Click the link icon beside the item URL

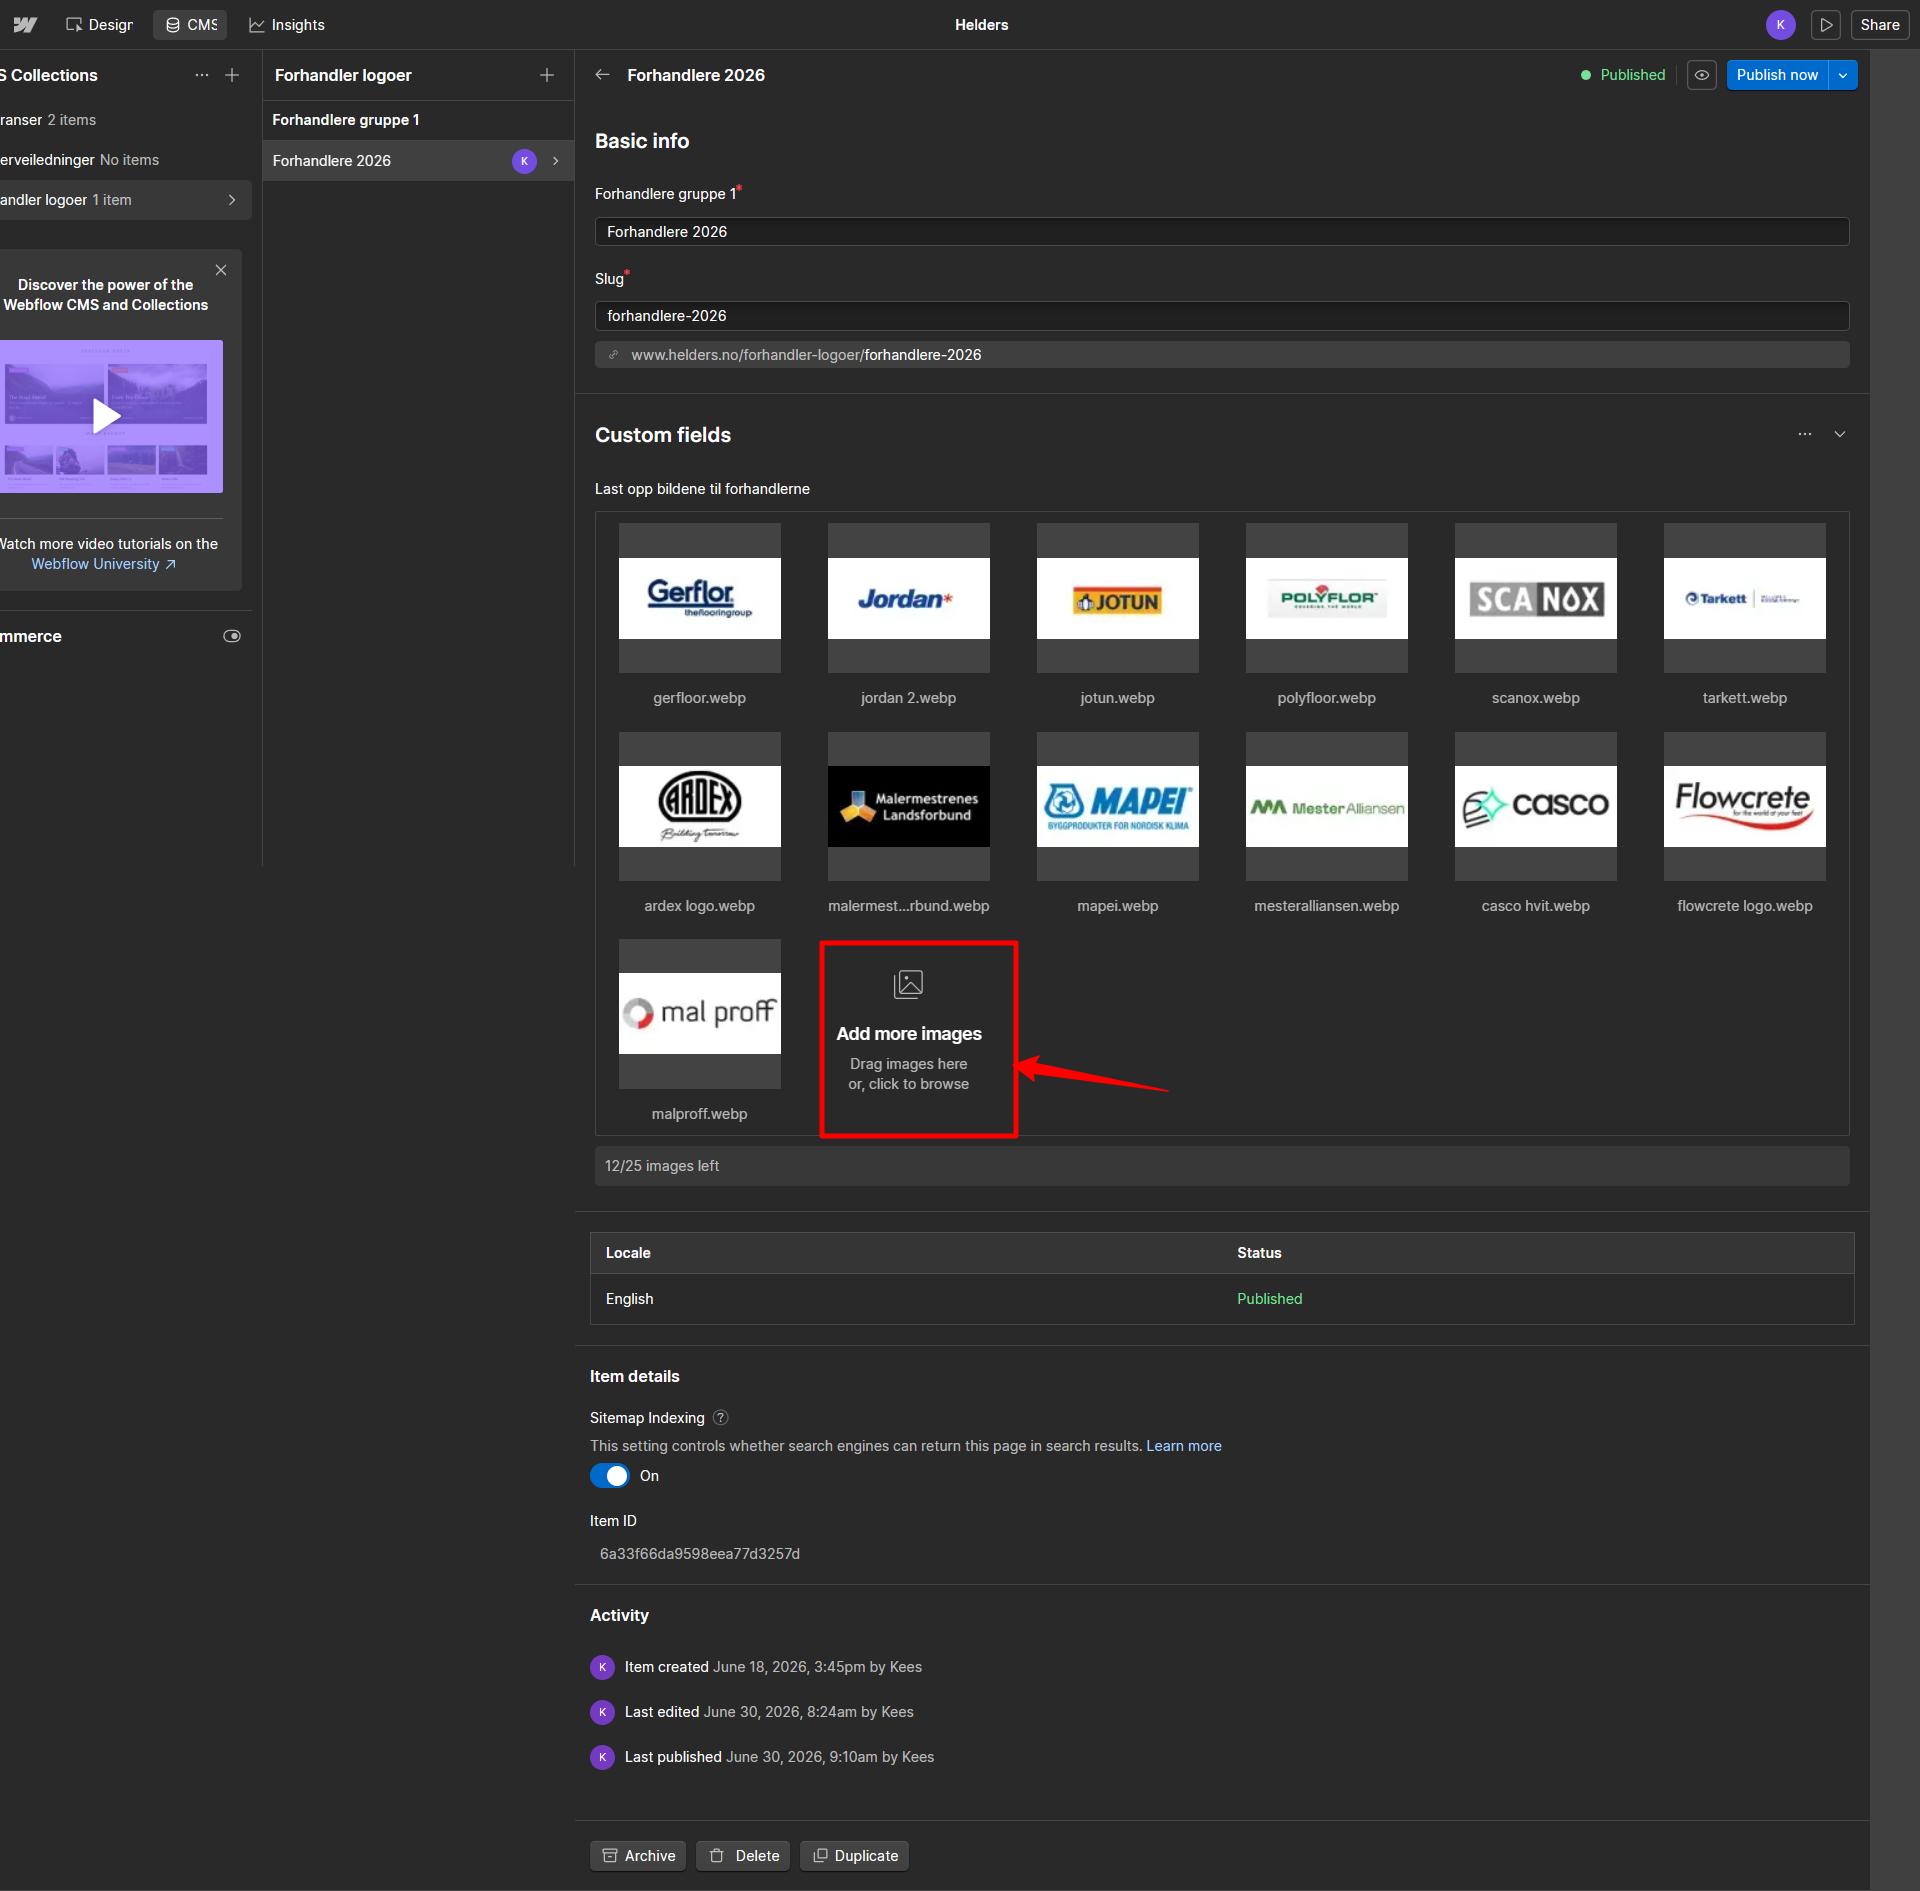pyautogui.click(x=614, y=355)
